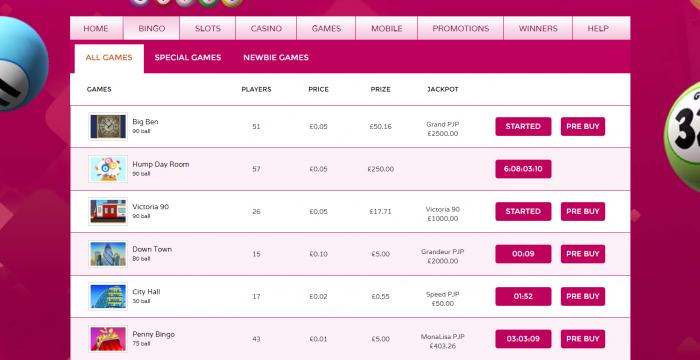700x360 pixels.
Task: Click the 57 players count
Action: pos(256,169)
